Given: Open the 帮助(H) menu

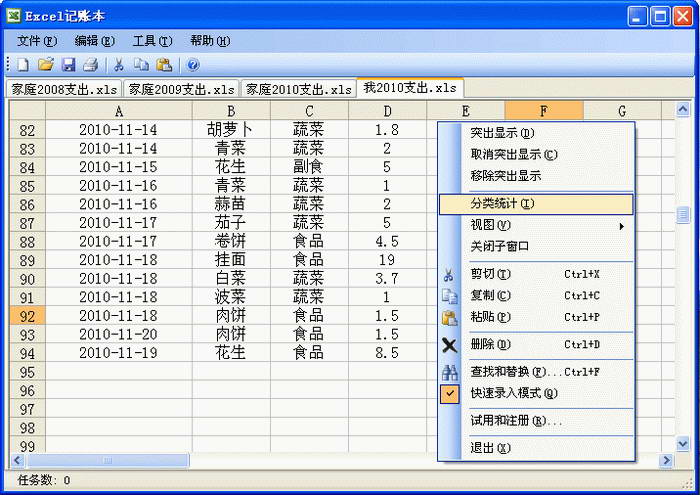Looking at the screenshot, I should pos(210,41).
